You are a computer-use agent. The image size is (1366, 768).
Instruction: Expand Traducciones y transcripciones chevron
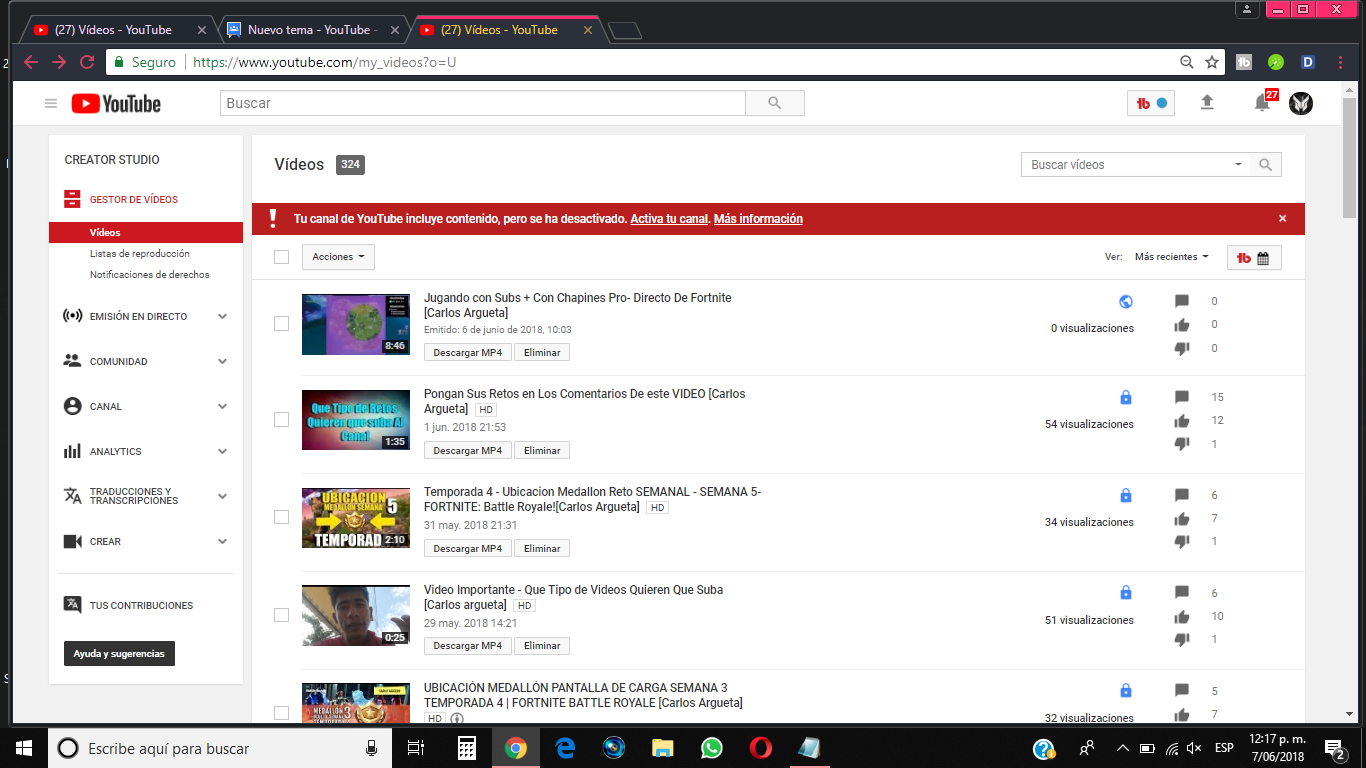point(222,496)
